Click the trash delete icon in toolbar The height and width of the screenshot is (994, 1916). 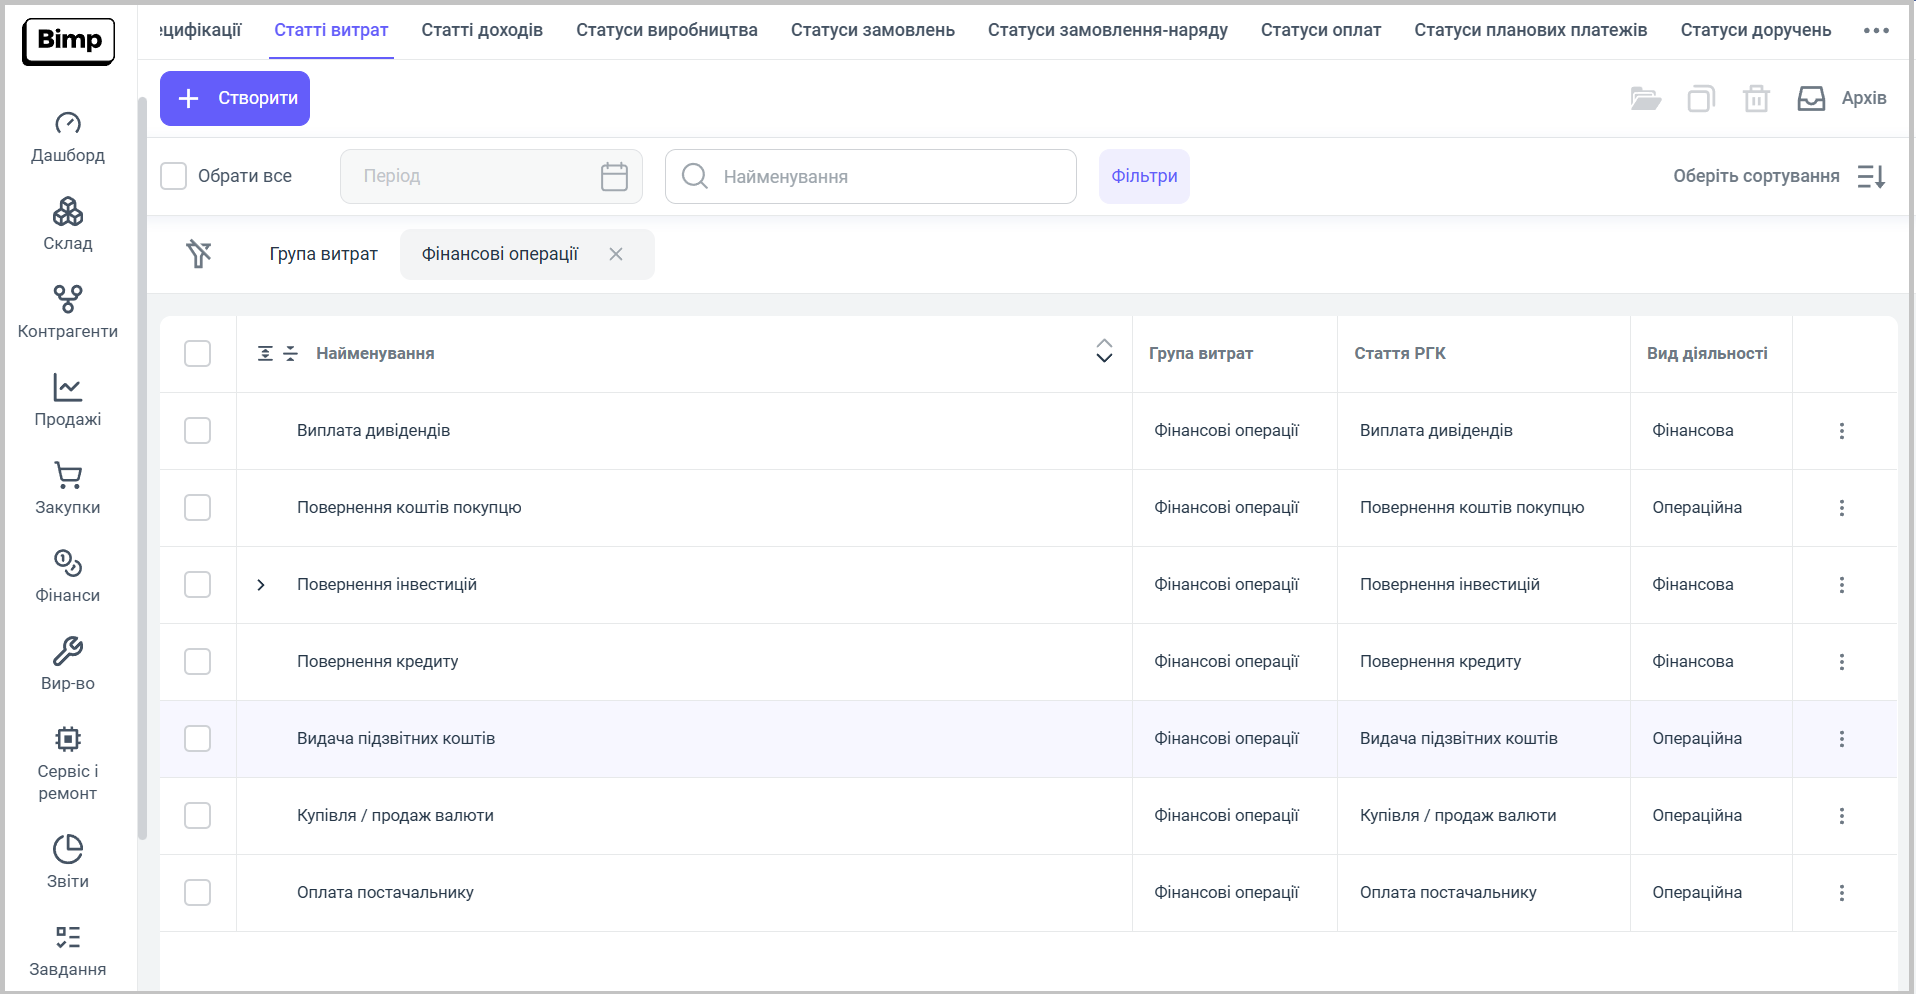coord(1756,98)
